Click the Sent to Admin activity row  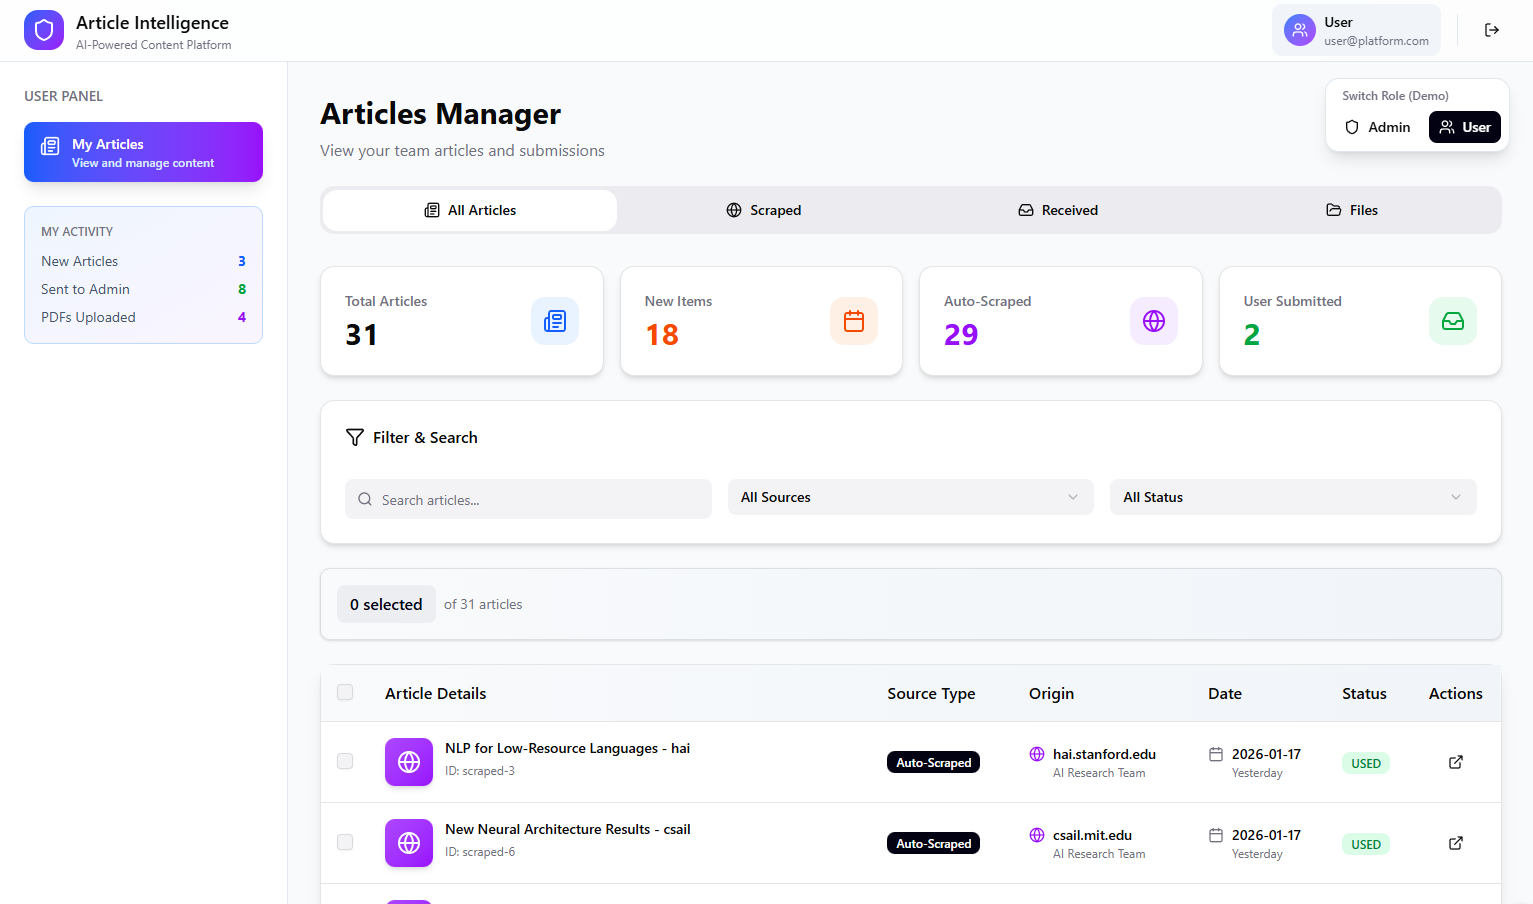[x=143, y=289]
